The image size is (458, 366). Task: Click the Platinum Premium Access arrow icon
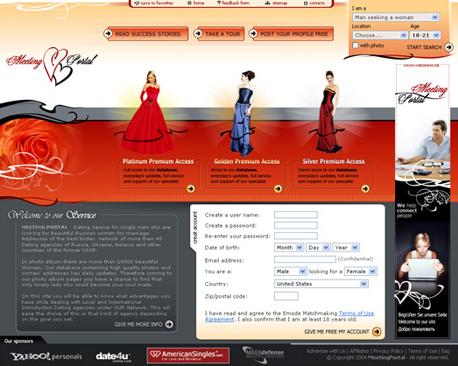(191, 189)
